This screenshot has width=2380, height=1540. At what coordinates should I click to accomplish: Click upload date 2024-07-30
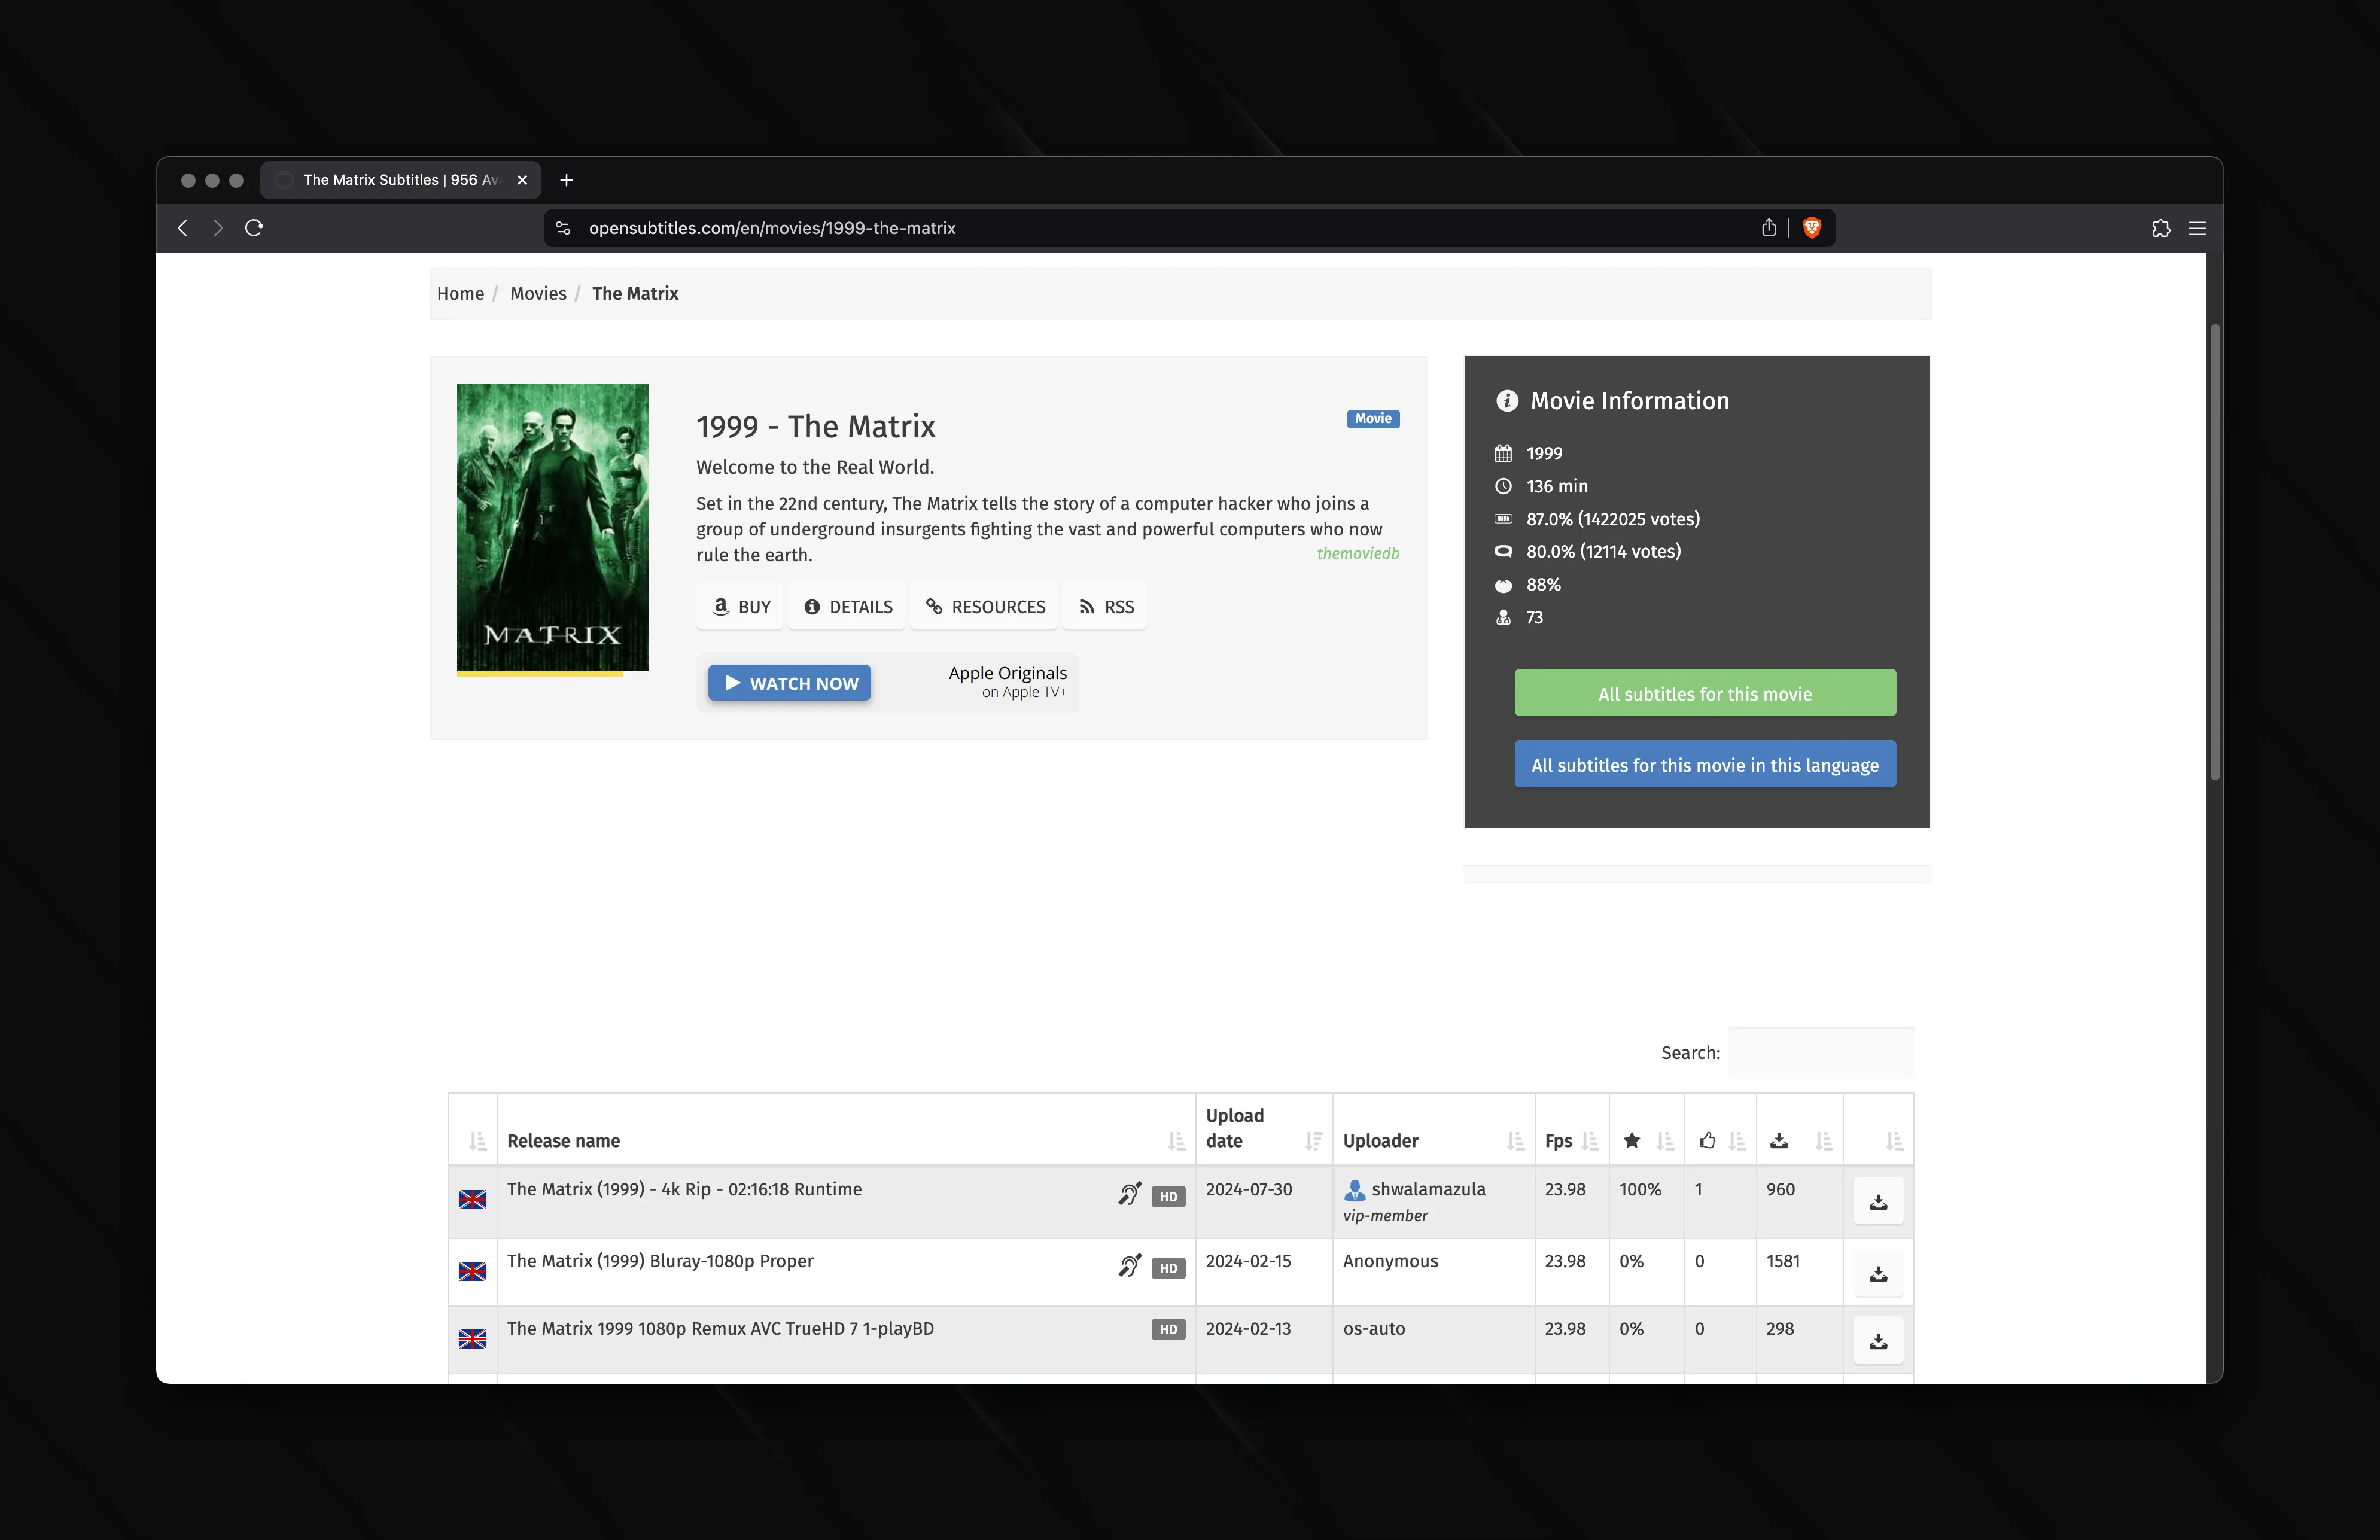point(1248,1189)
